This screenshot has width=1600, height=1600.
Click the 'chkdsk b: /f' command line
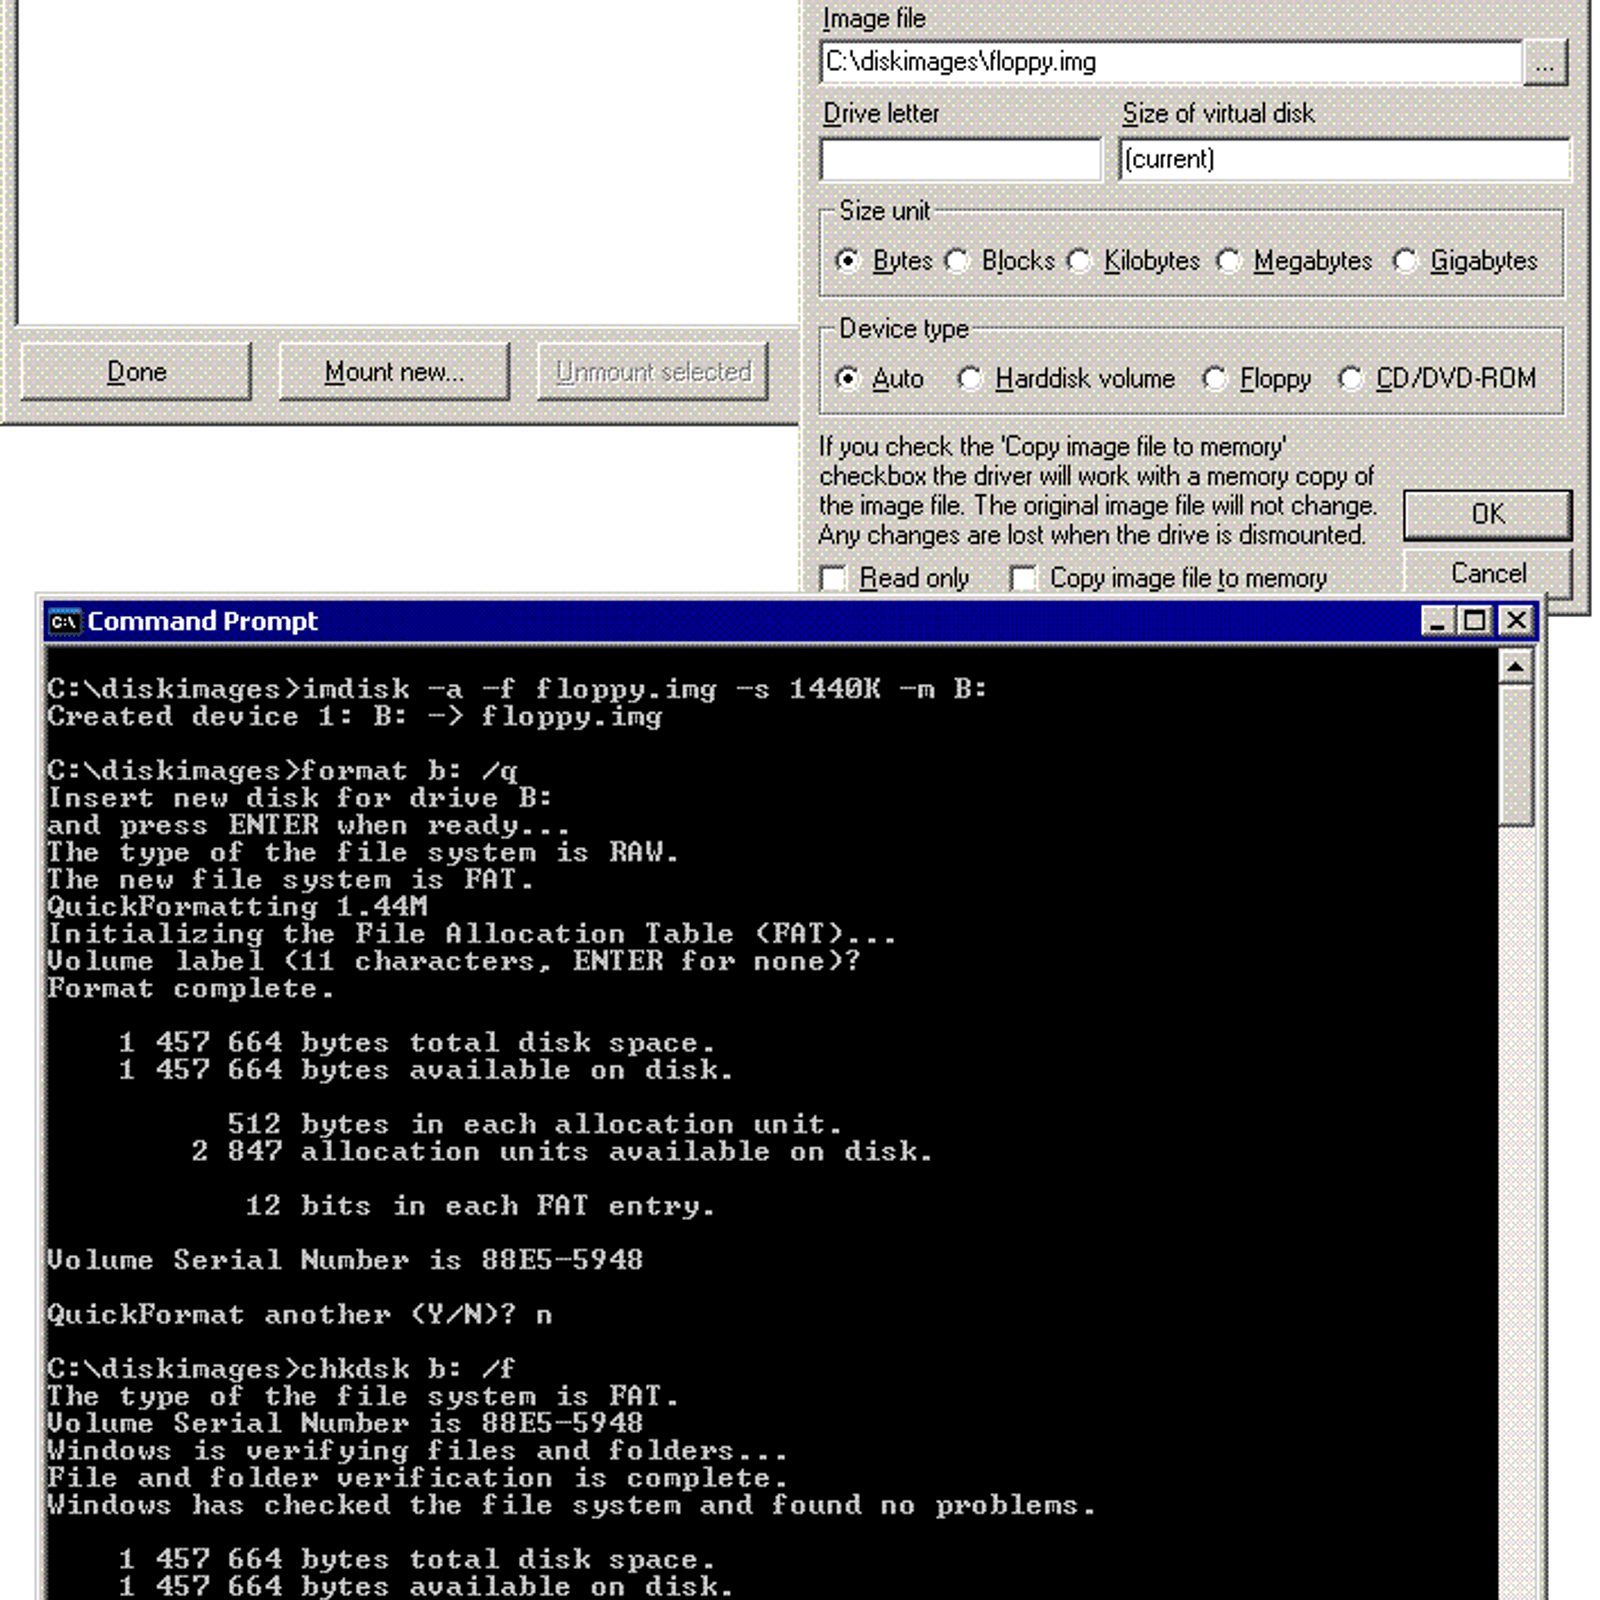pos(281,1369)
